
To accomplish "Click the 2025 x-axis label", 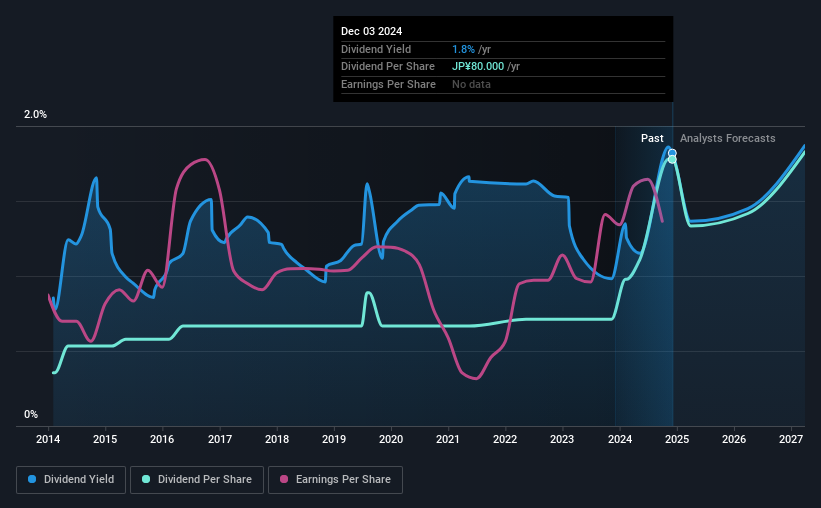I will pyautogui.click(x=677, y=439).
